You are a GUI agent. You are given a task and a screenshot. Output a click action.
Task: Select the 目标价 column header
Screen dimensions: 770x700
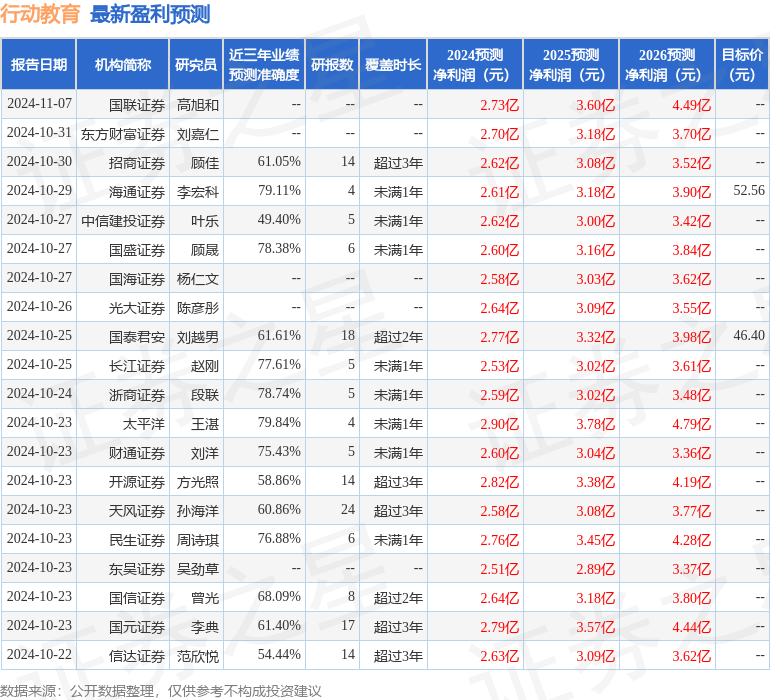742,64
